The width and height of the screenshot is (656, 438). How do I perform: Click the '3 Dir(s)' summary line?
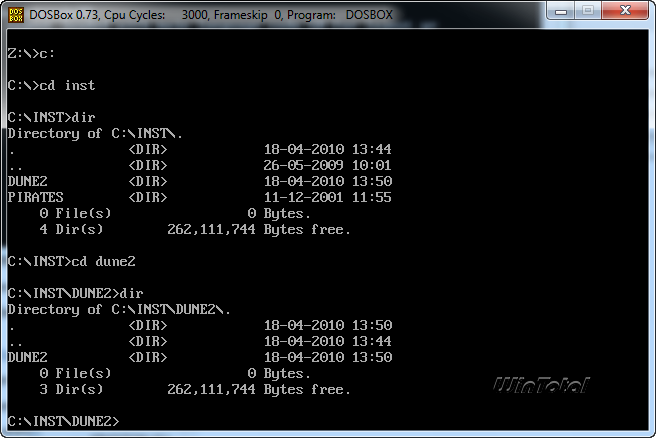click(195, 389)
